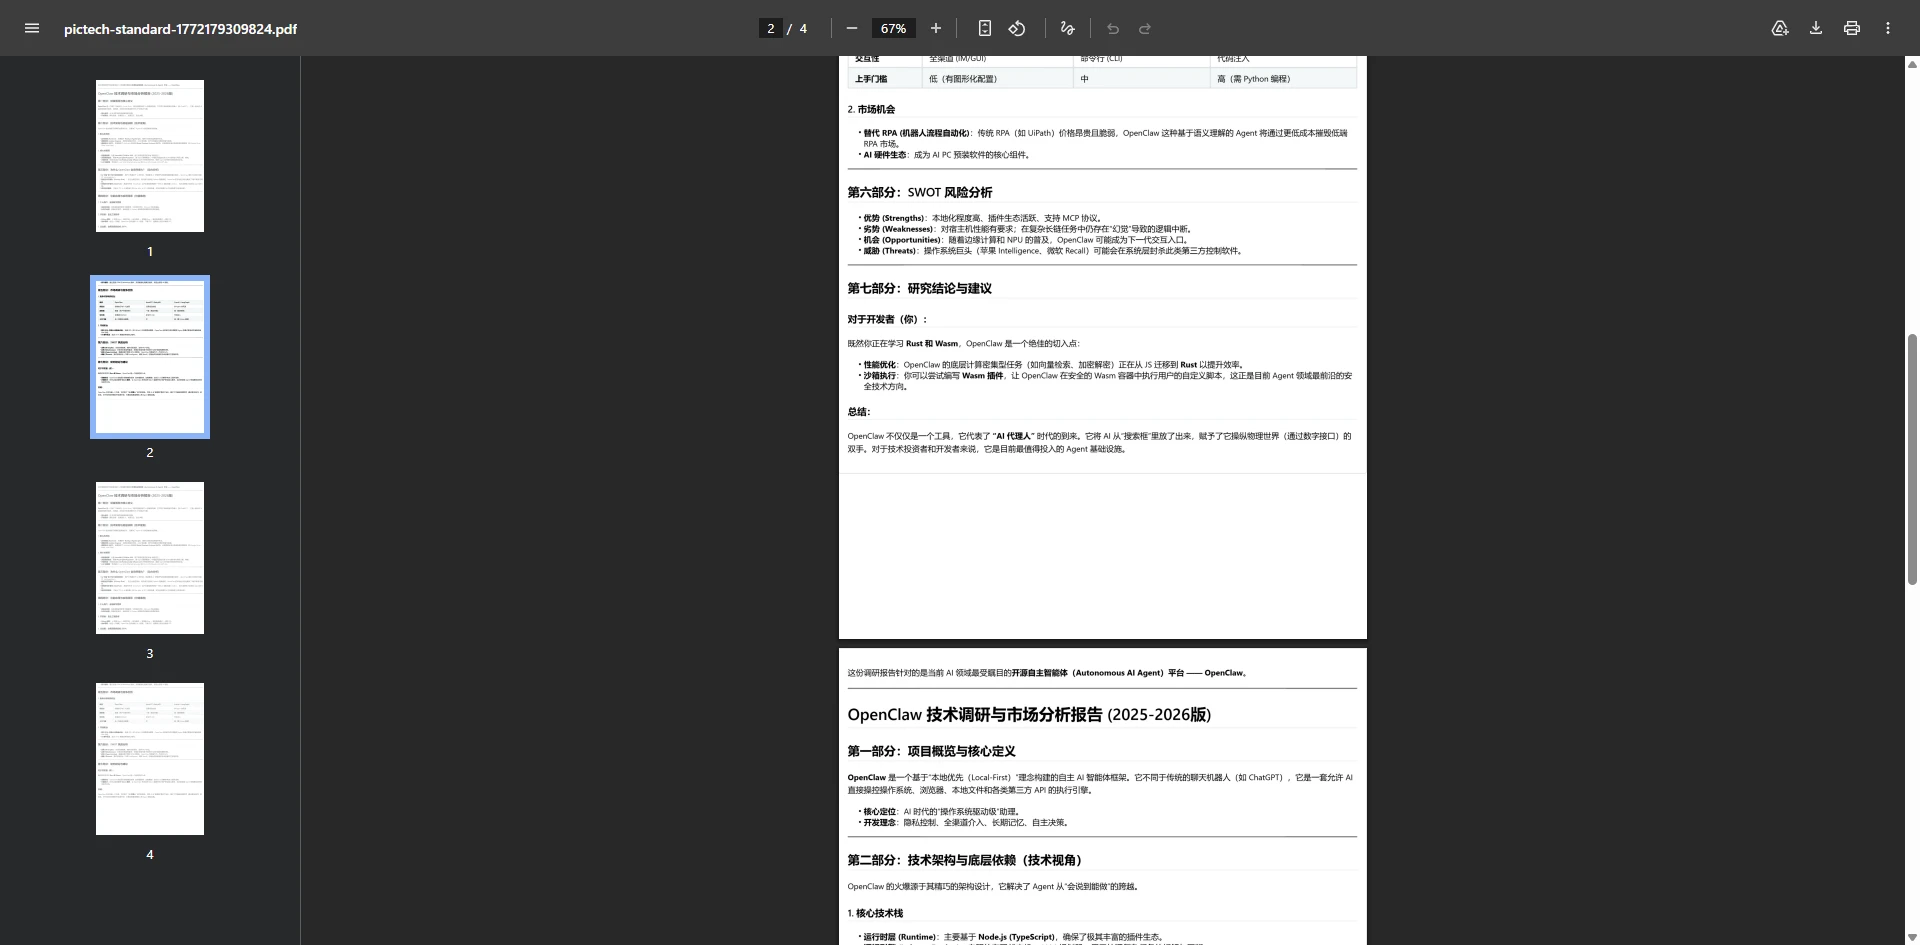Rotate the page counterclockwise

tap(1017, 28)
